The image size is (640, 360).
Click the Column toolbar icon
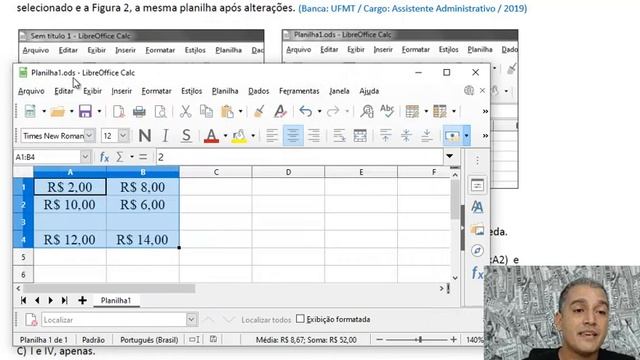click(440, 111)
